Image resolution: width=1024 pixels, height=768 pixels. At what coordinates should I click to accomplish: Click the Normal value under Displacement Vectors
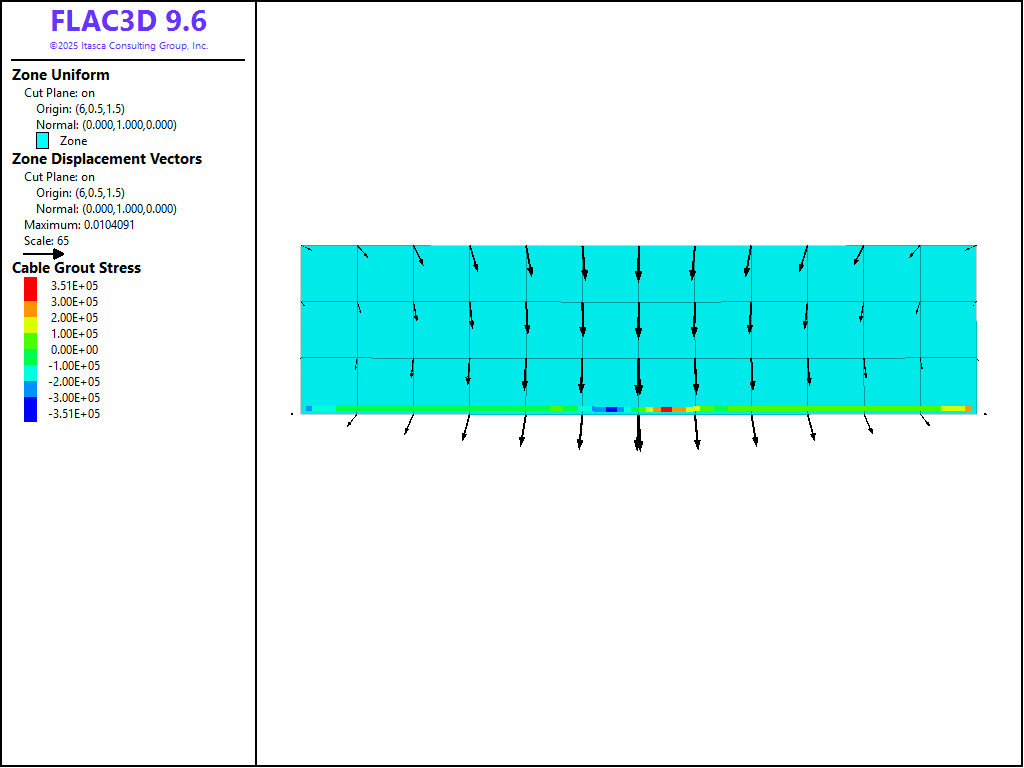[x=106, y=209]
